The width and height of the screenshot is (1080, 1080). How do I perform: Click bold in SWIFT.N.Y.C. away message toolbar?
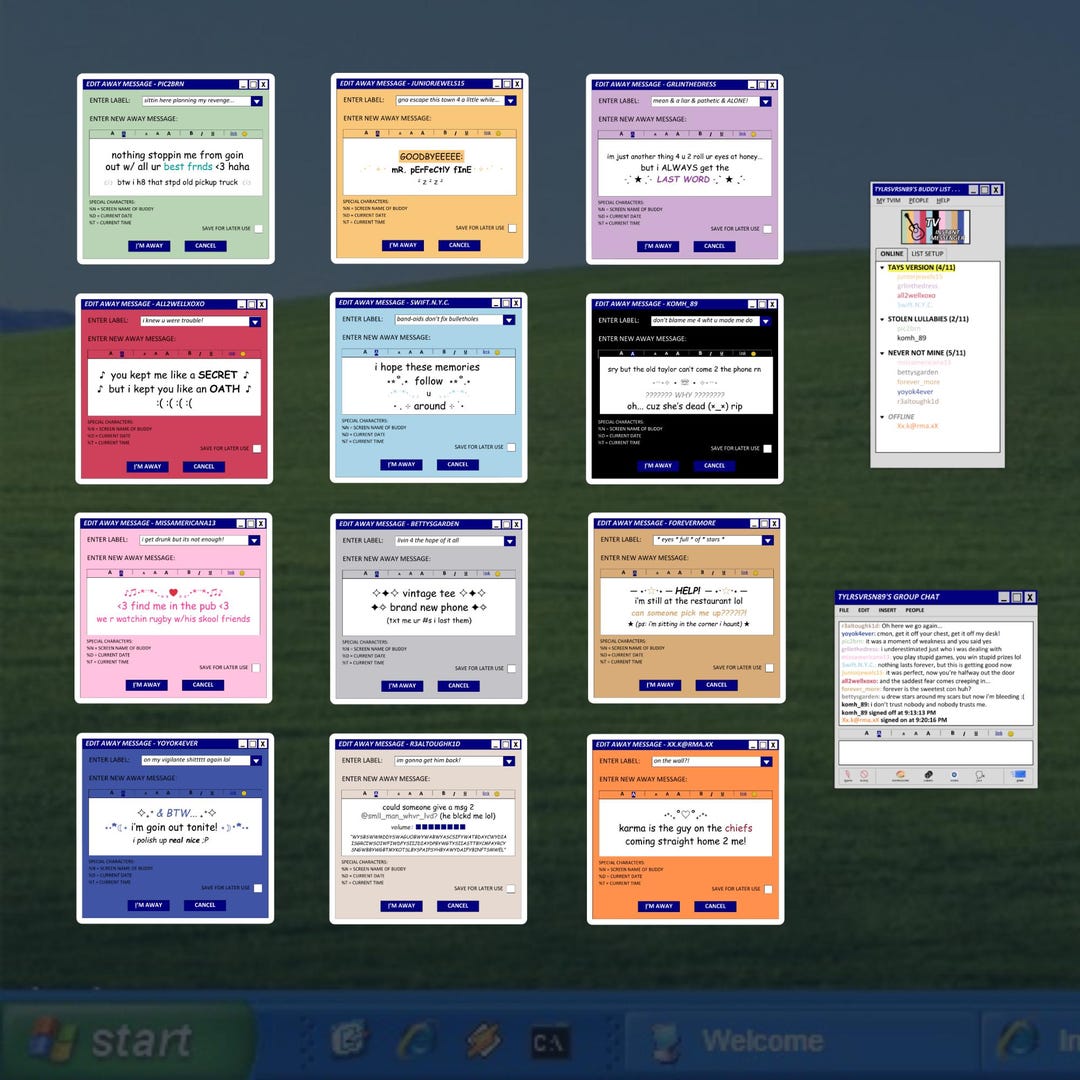click(x=445, y=352)
